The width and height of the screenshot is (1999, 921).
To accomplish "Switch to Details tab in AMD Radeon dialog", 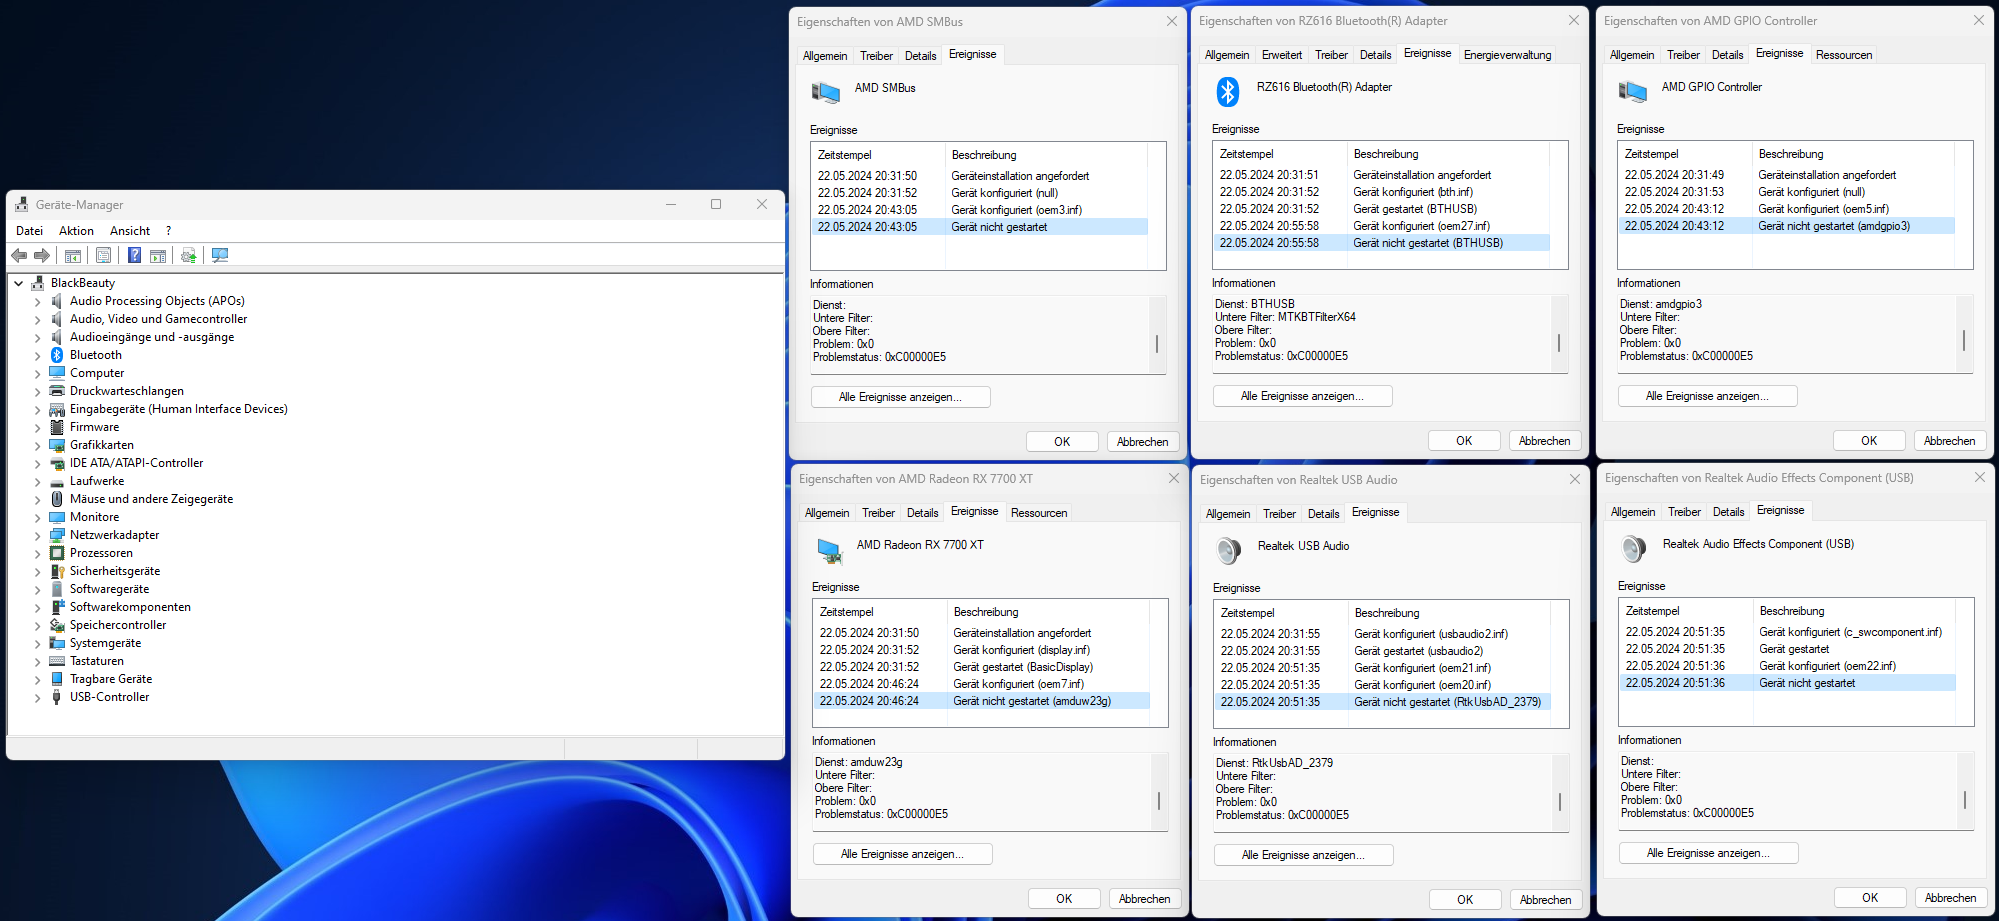I will point(922,513).
